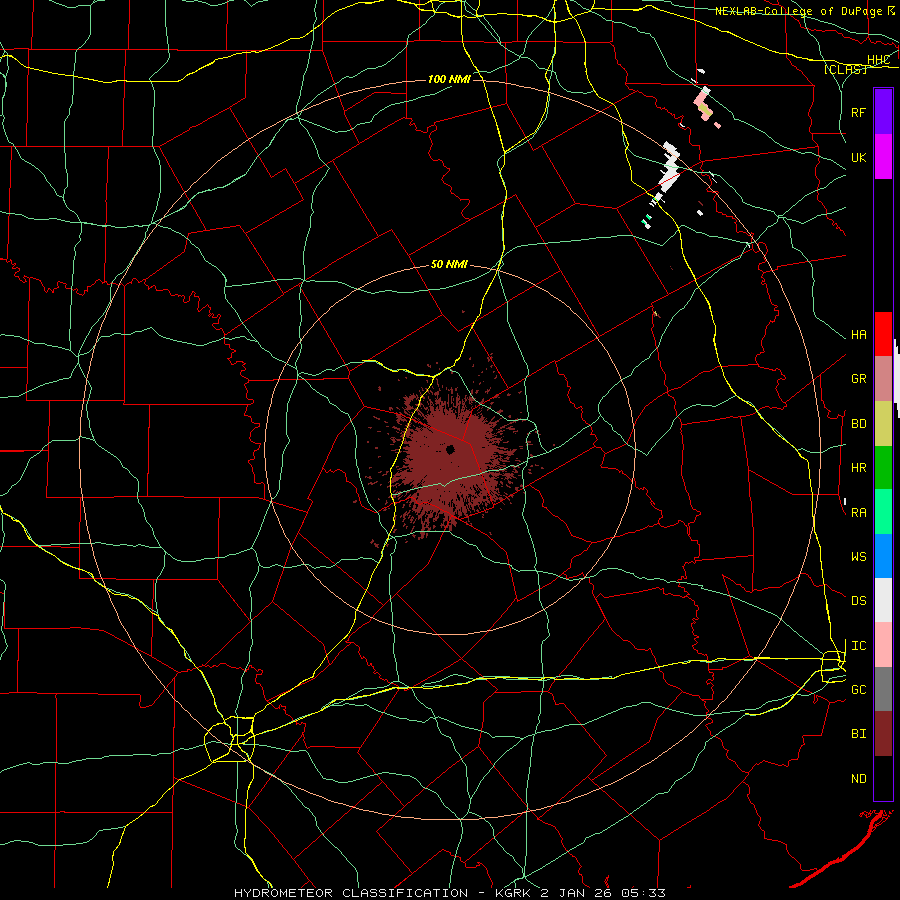Click the HR legend label
The image size is (900, 900).
[x=859, y=468]
